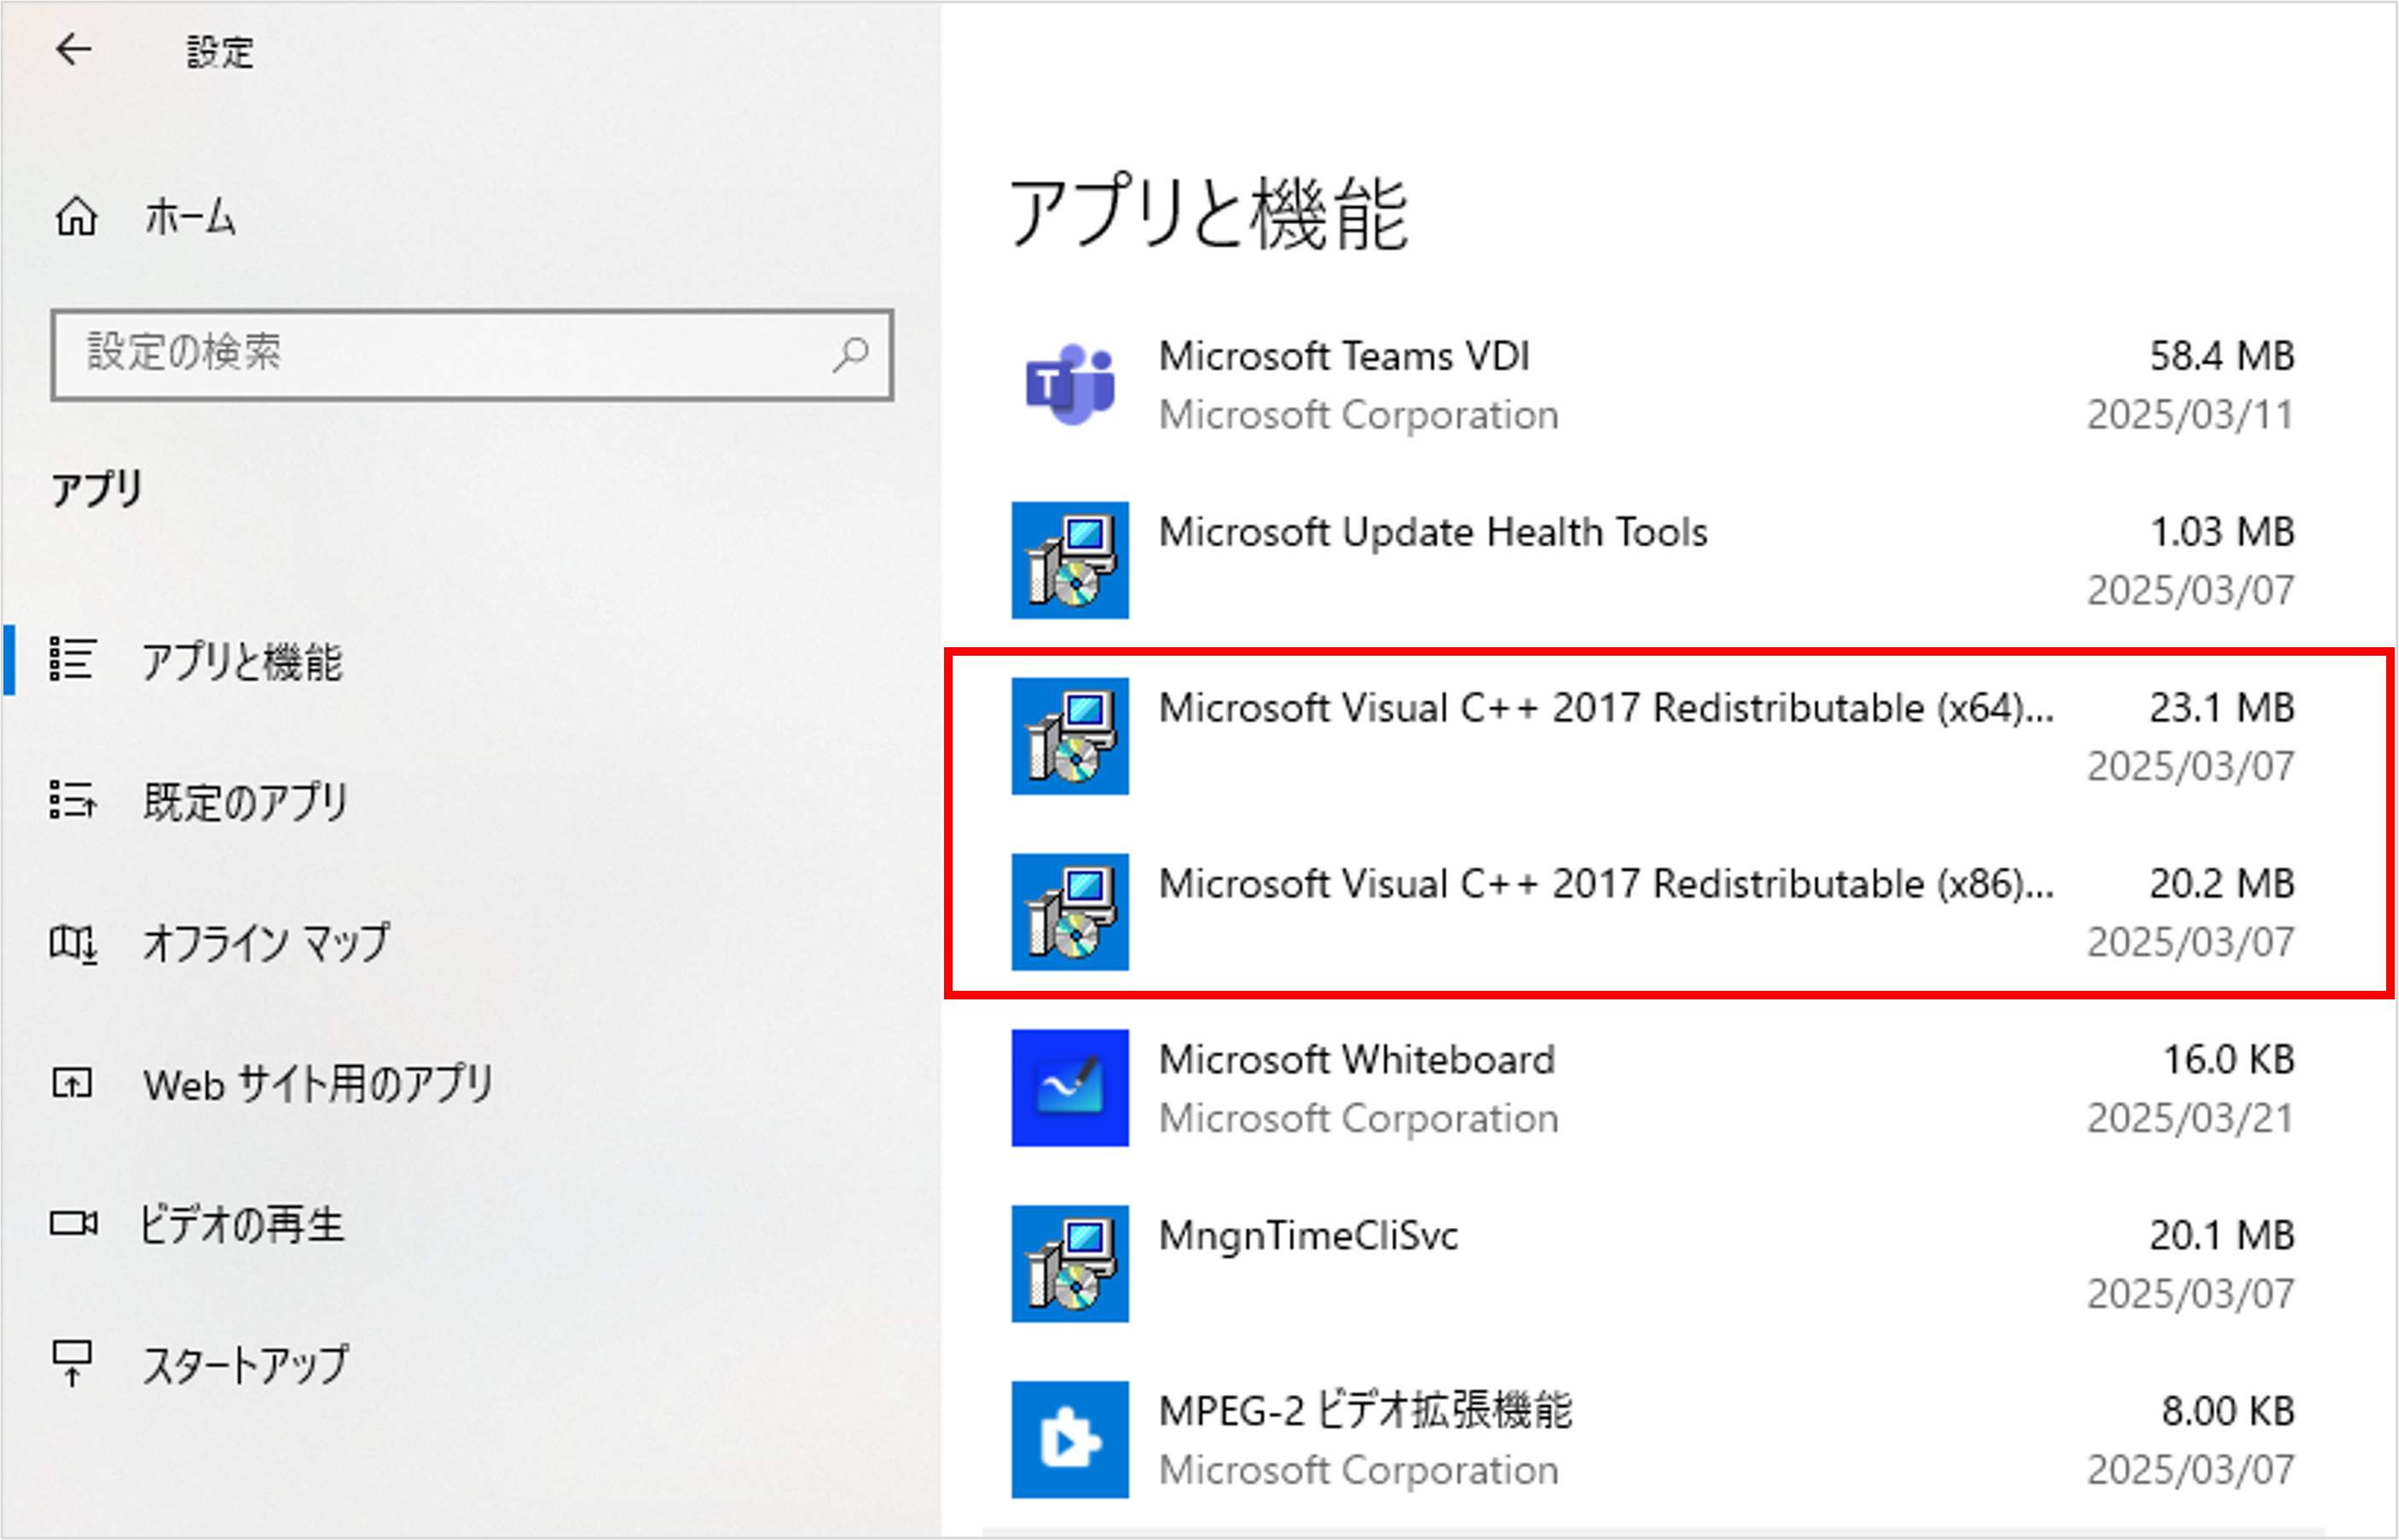Click the 2025/03/11 install date

2190,415
